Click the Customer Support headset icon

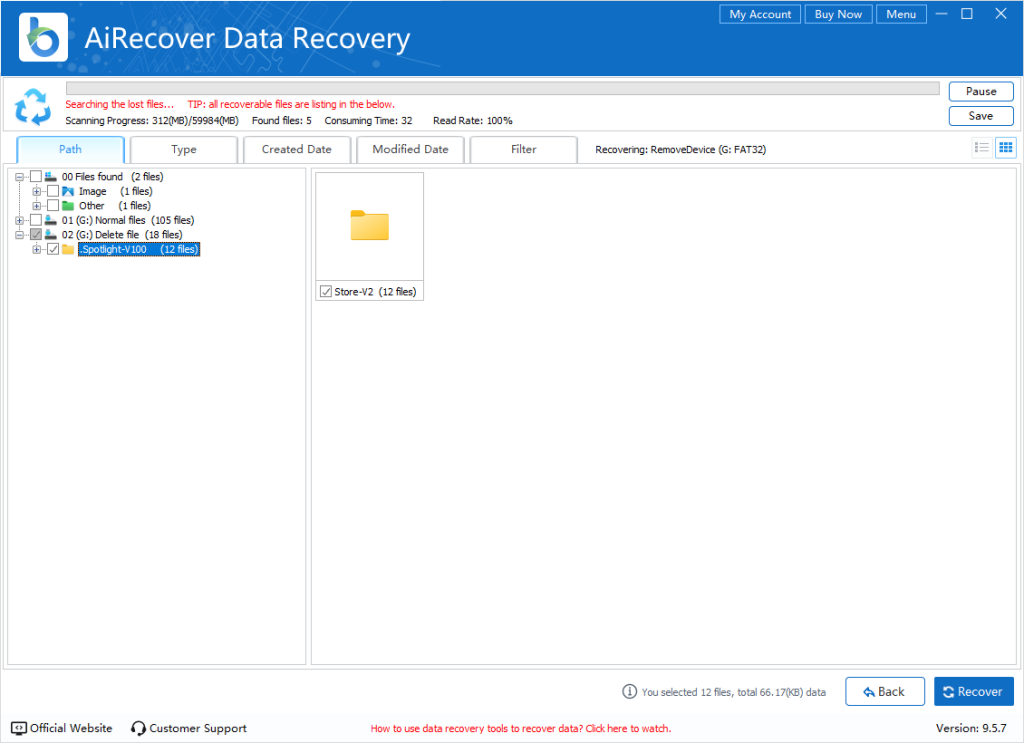click(x=137, y=728)
